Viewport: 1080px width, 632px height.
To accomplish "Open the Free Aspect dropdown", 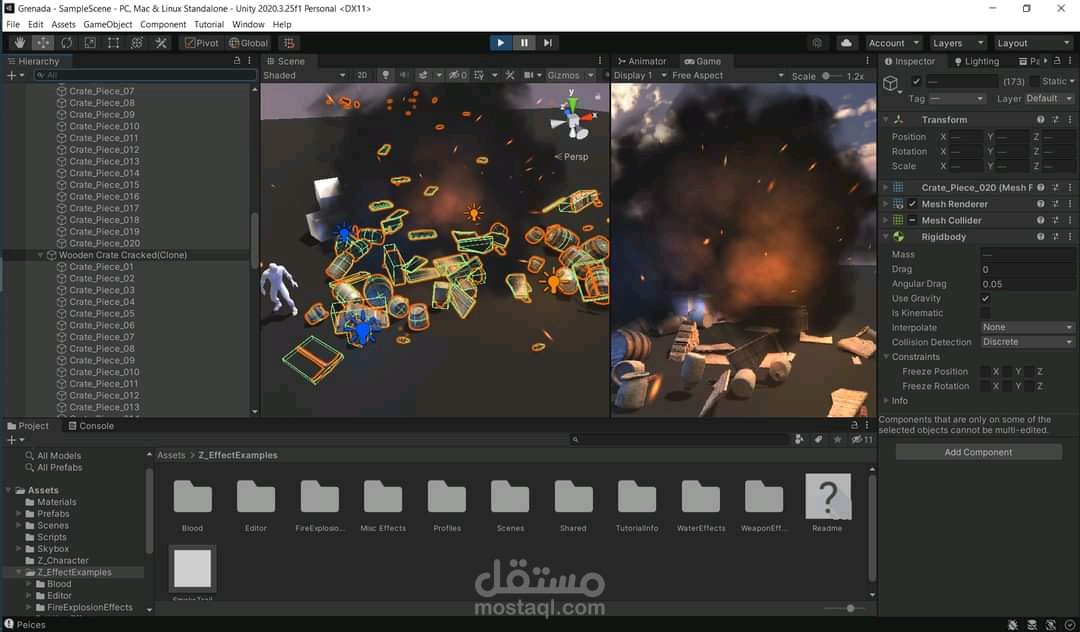I will tap(728, 75).
